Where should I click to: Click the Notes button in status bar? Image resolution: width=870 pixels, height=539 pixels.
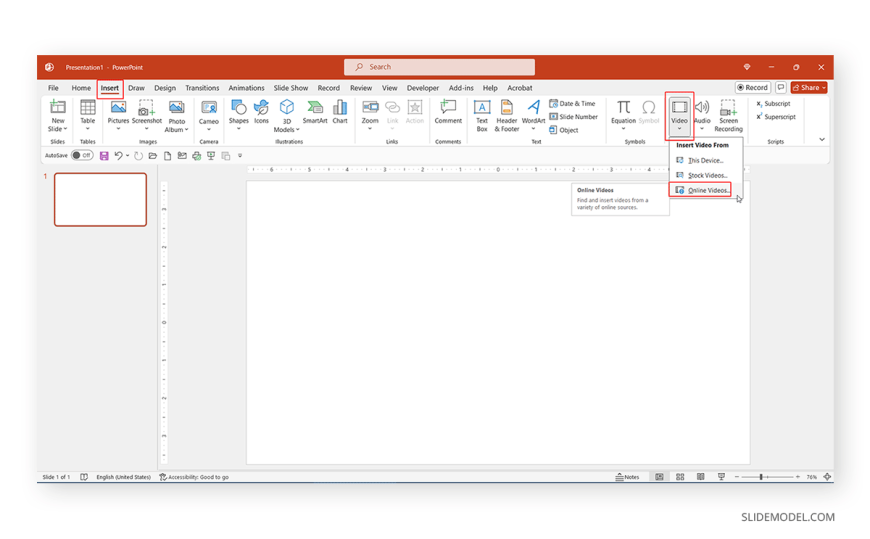click(x=627, y=477)
